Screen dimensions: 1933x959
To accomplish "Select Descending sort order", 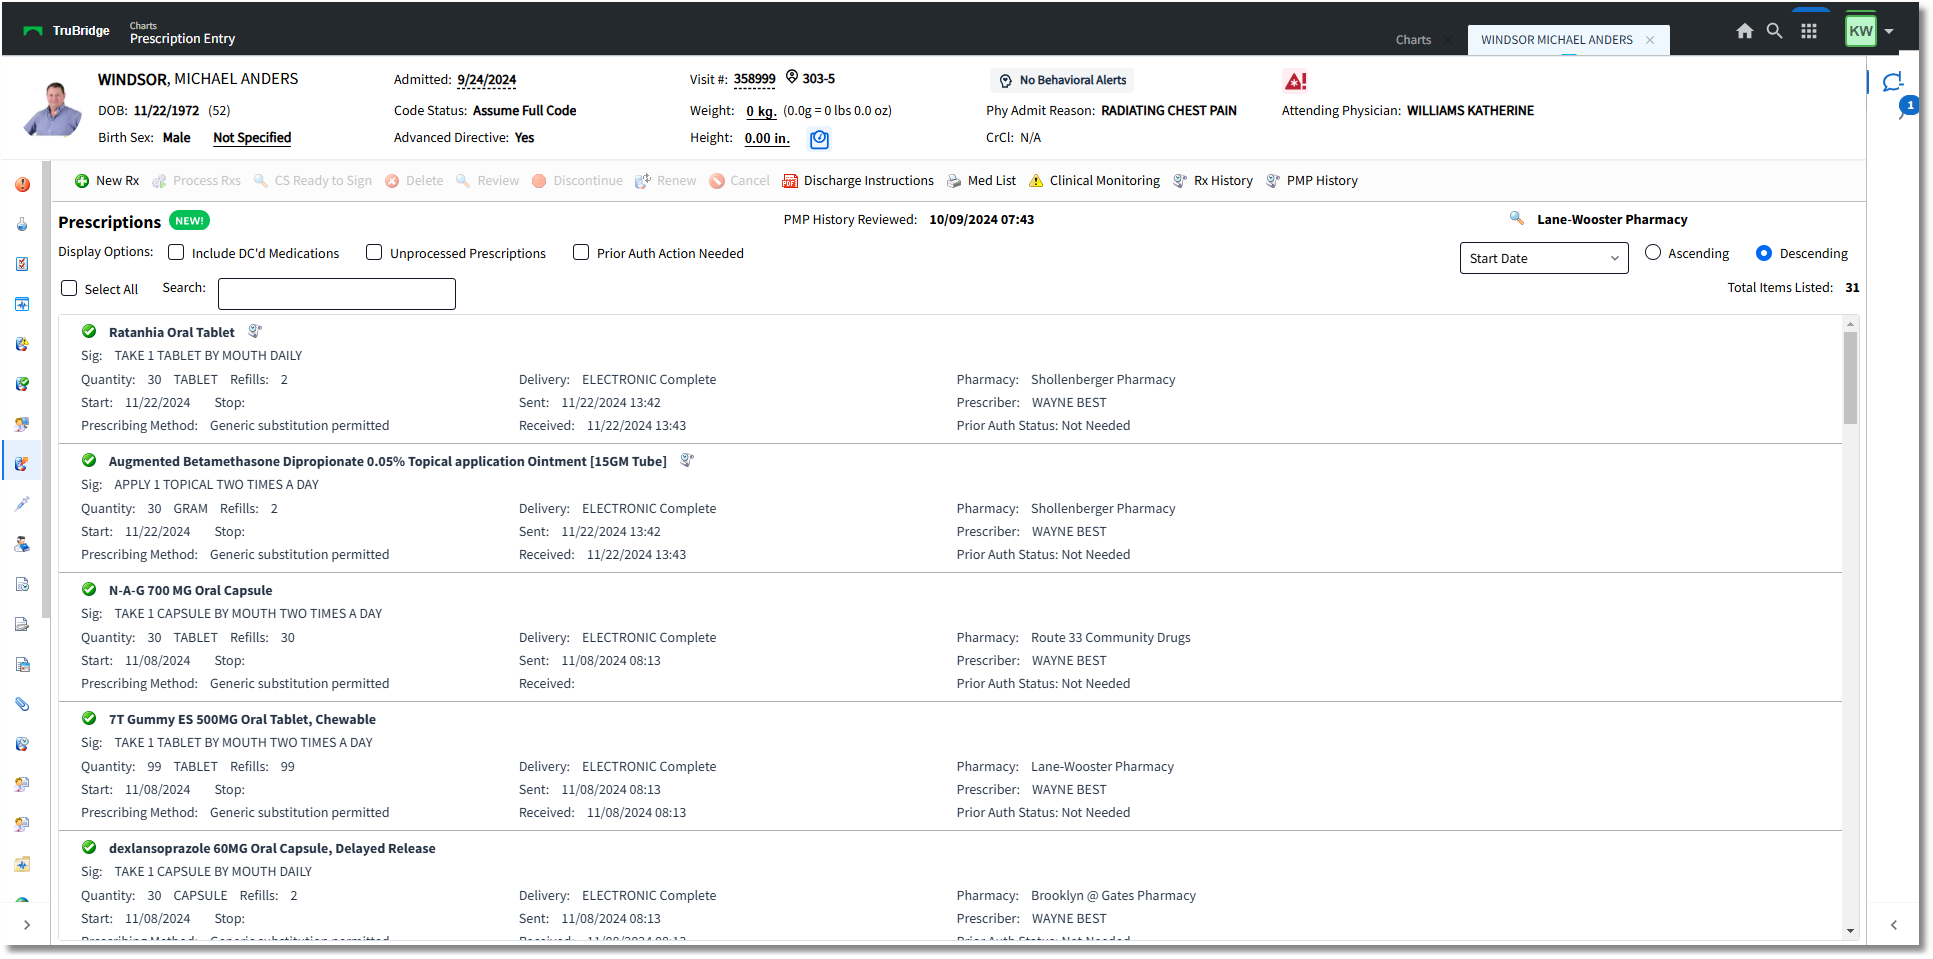I will tap(1764, 253).
